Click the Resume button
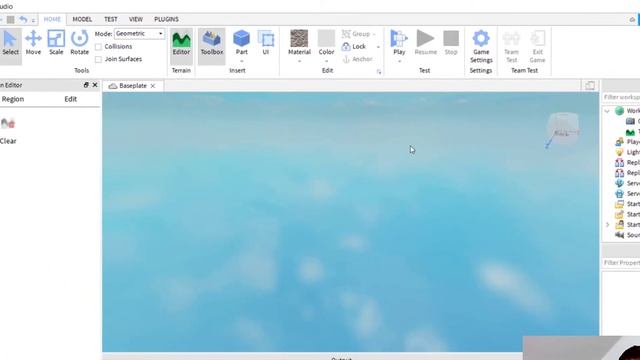 coord(425,42)
